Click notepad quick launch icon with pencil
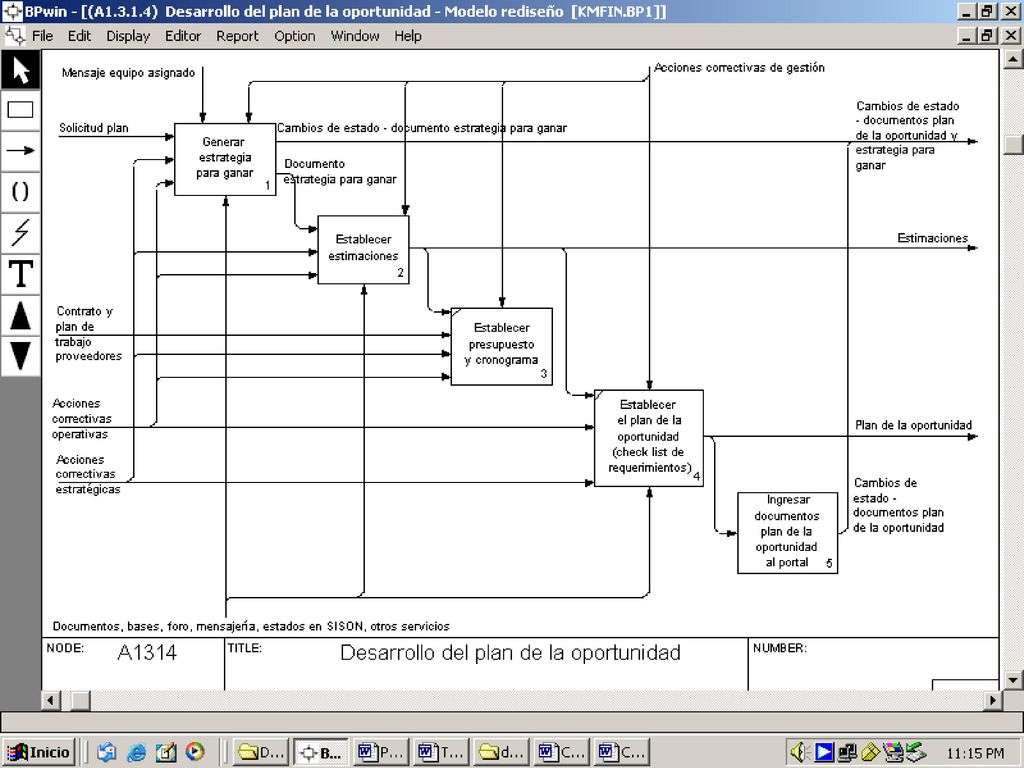This screenshot has height=768, width=1024. point(165,752)
